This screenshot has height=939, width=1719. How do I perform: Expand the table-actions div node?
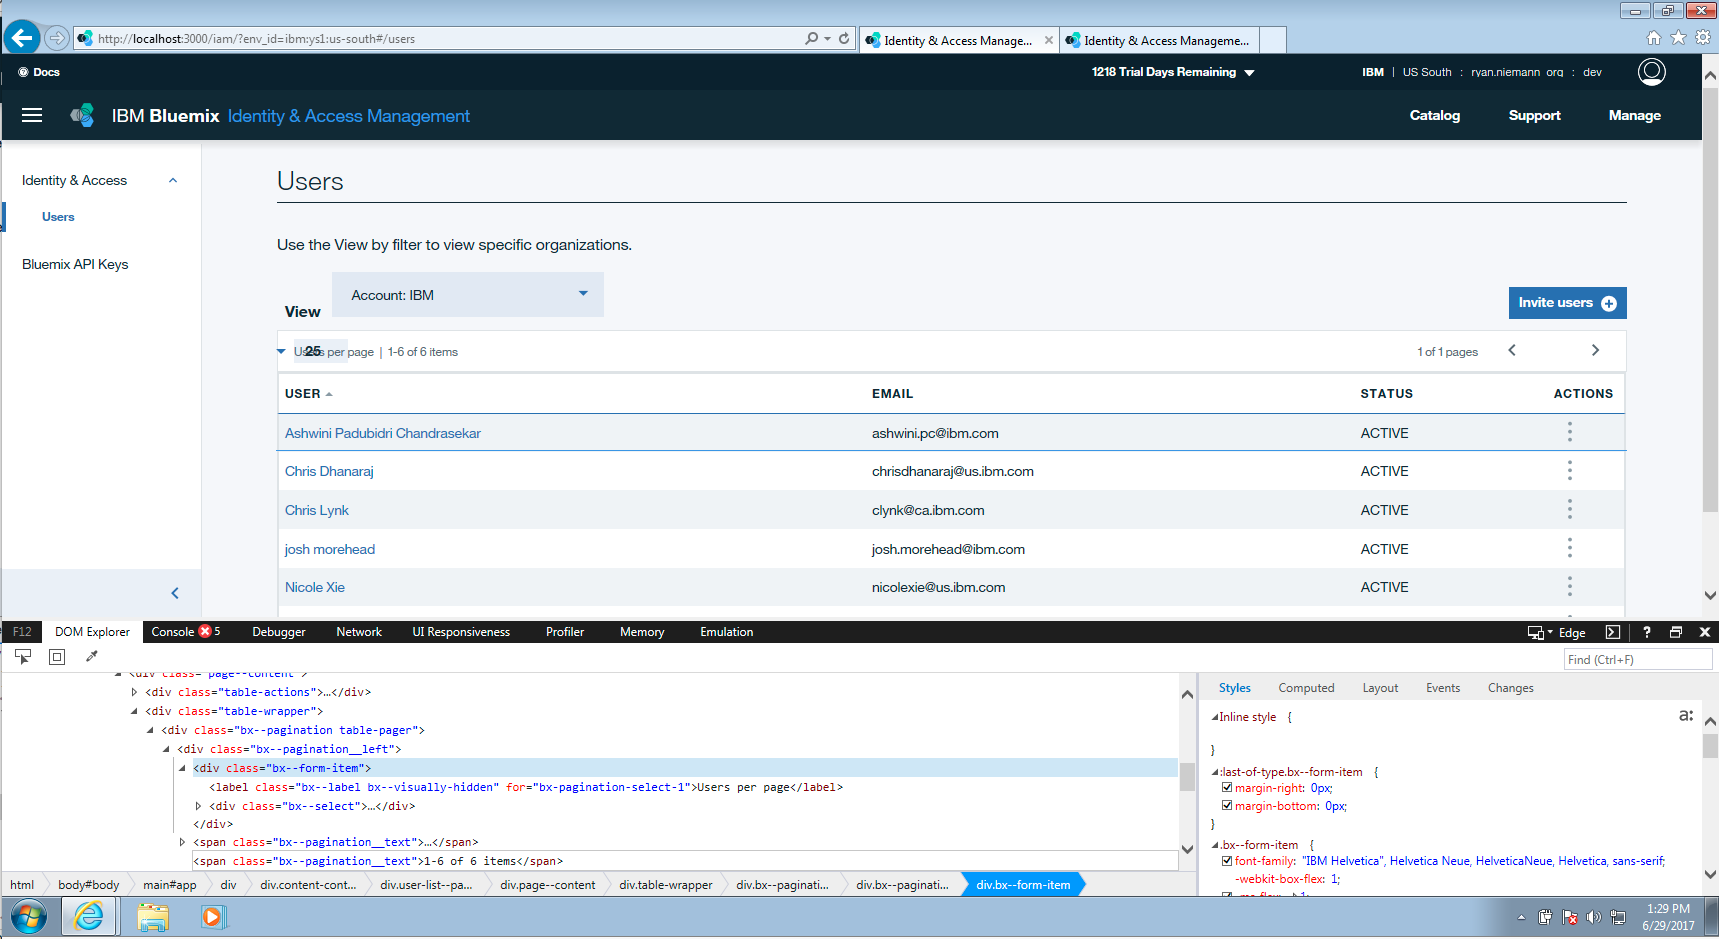(x=134, y=692)
